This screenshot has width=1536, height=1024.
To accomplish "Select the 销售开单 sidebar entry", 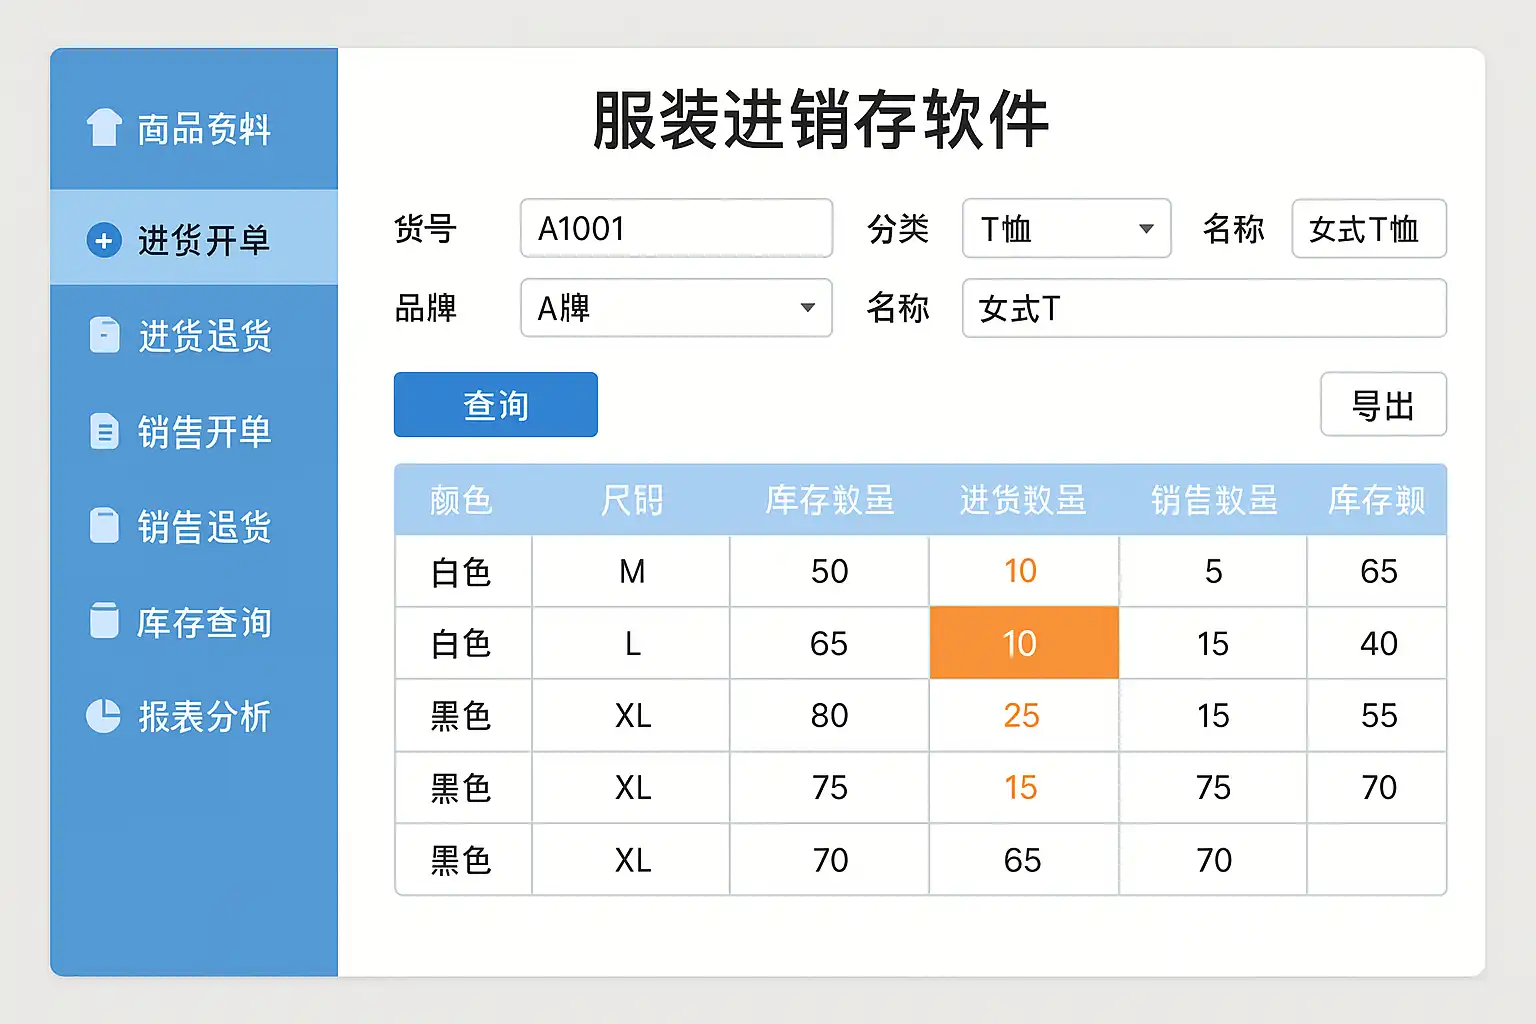I will (204, 432).
